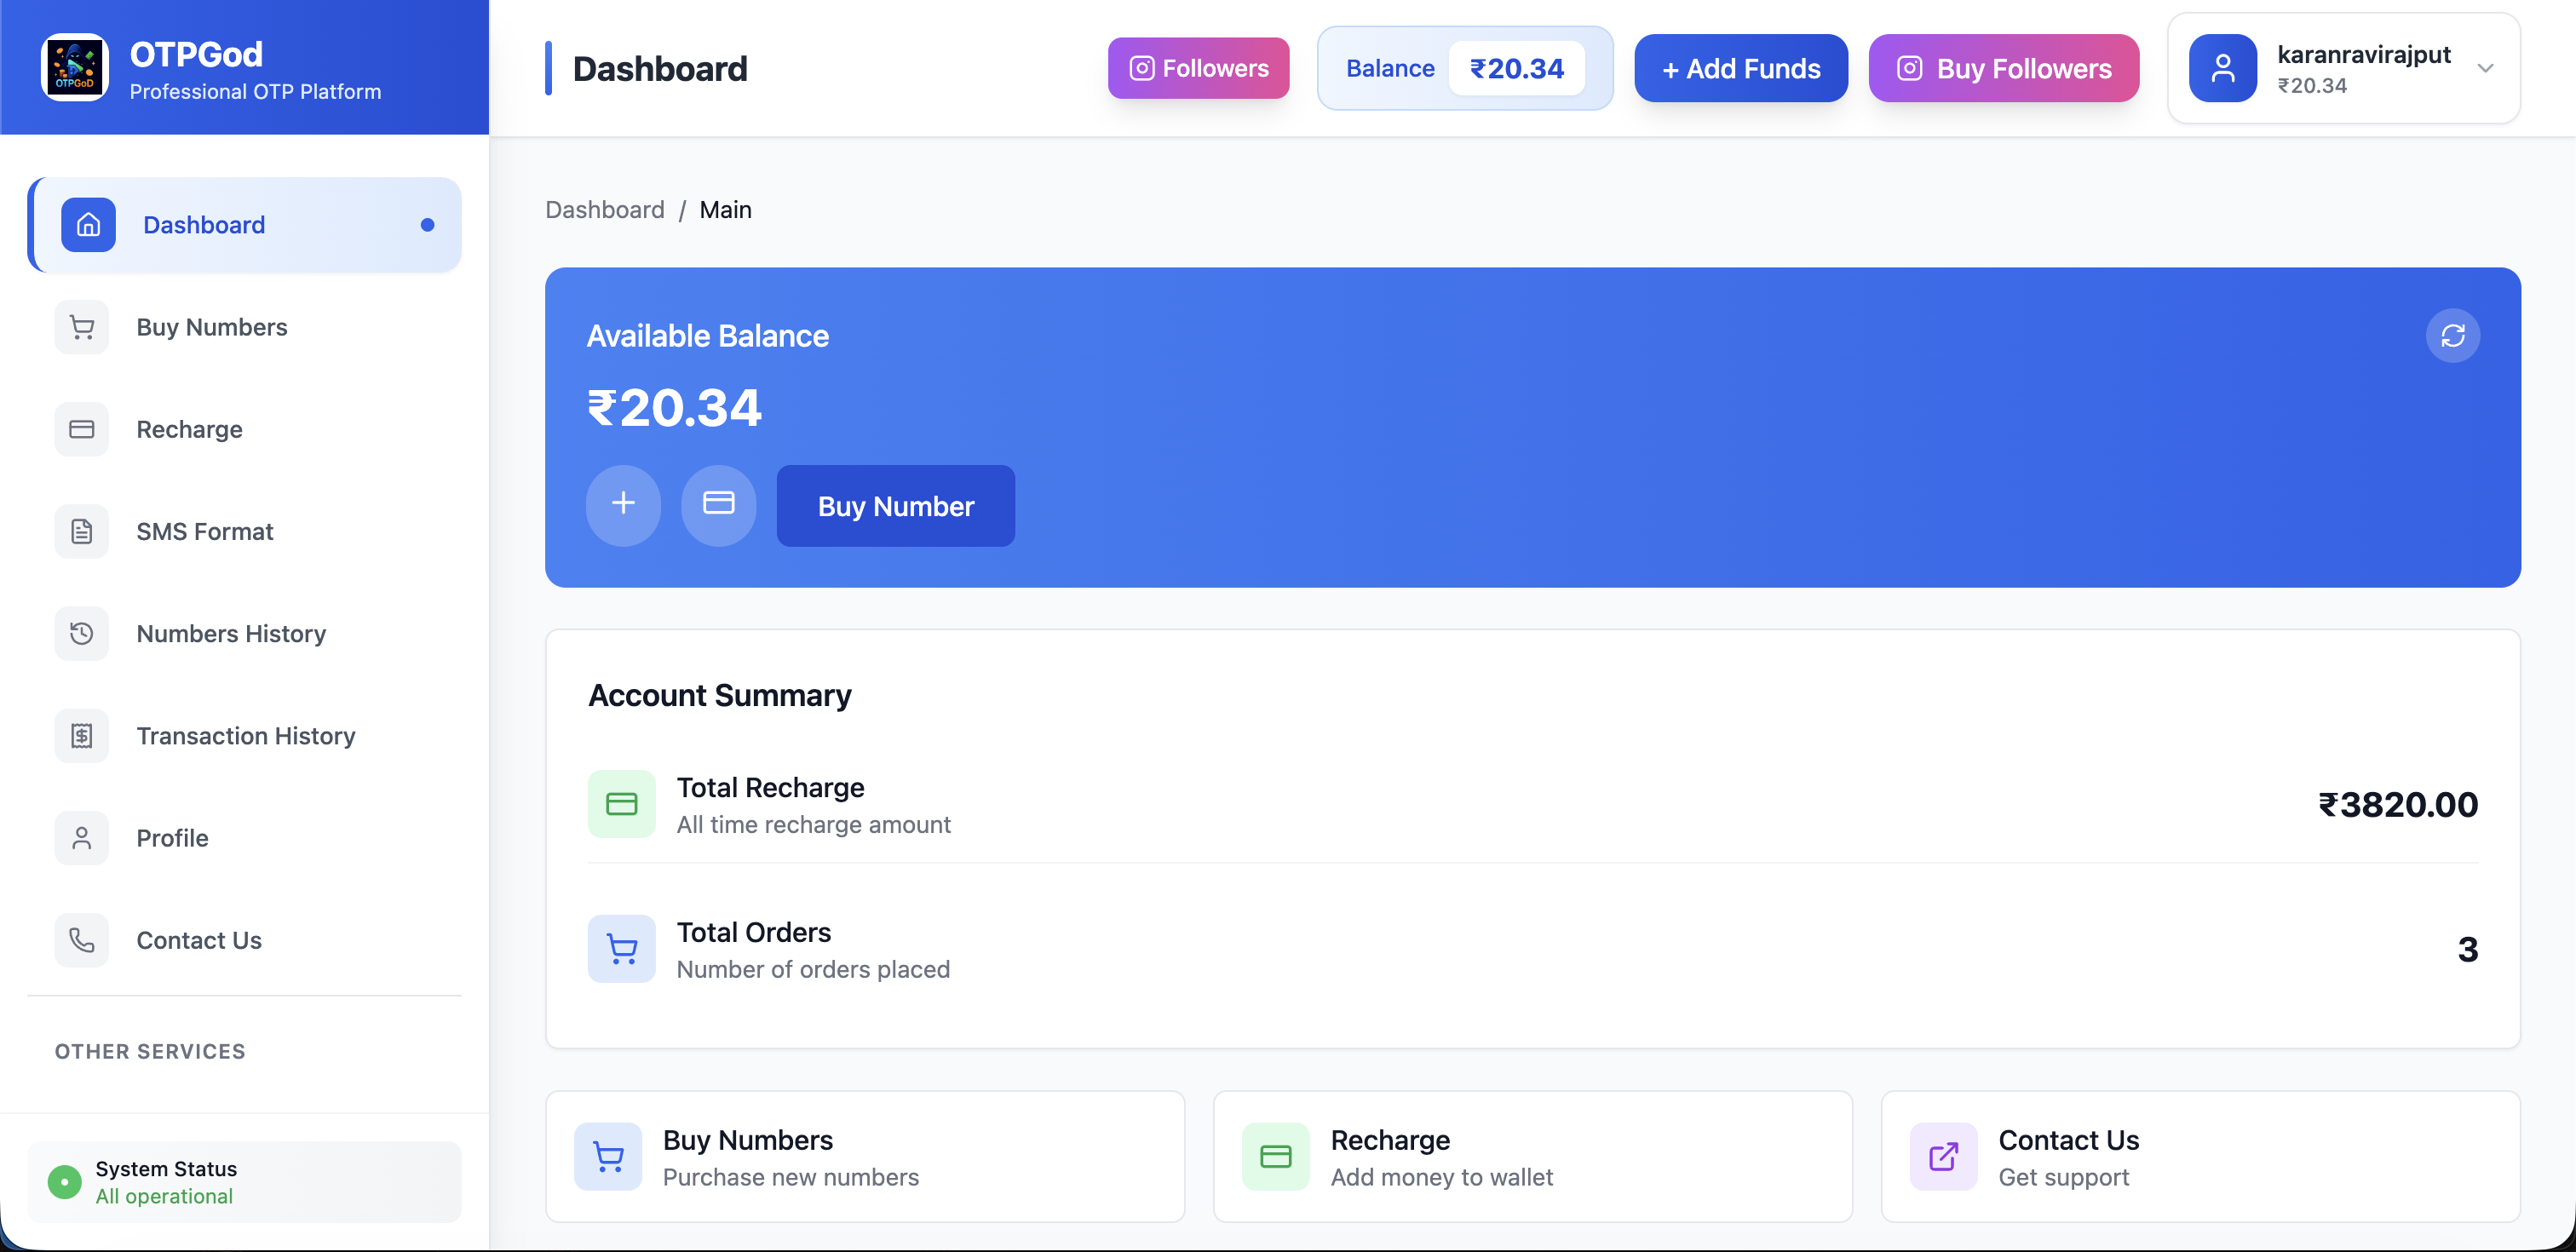This screenshot has width=2576, height=1252.
Task: Click the Dashboard home icon in sidebar
Action: click(88, 224)
